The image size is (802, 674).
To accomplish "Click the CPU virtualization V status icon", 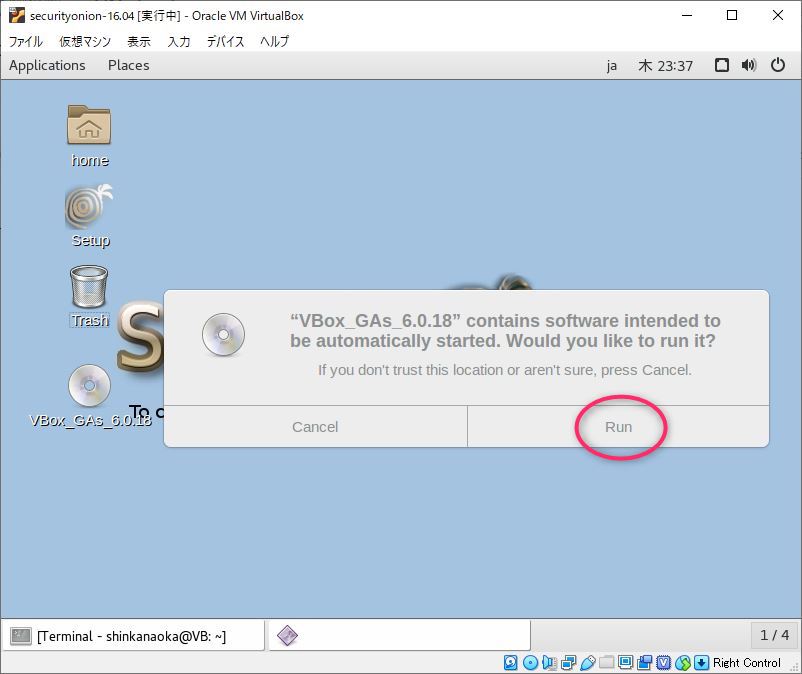I will 663,663.
